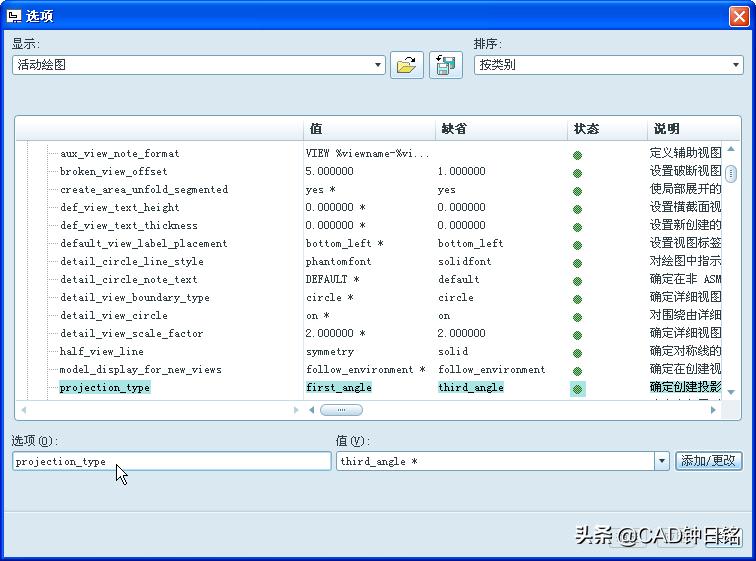Click the dialog title bar app icon
The image size is (756, 561).
pyautogui.click(x=14, y=16)
